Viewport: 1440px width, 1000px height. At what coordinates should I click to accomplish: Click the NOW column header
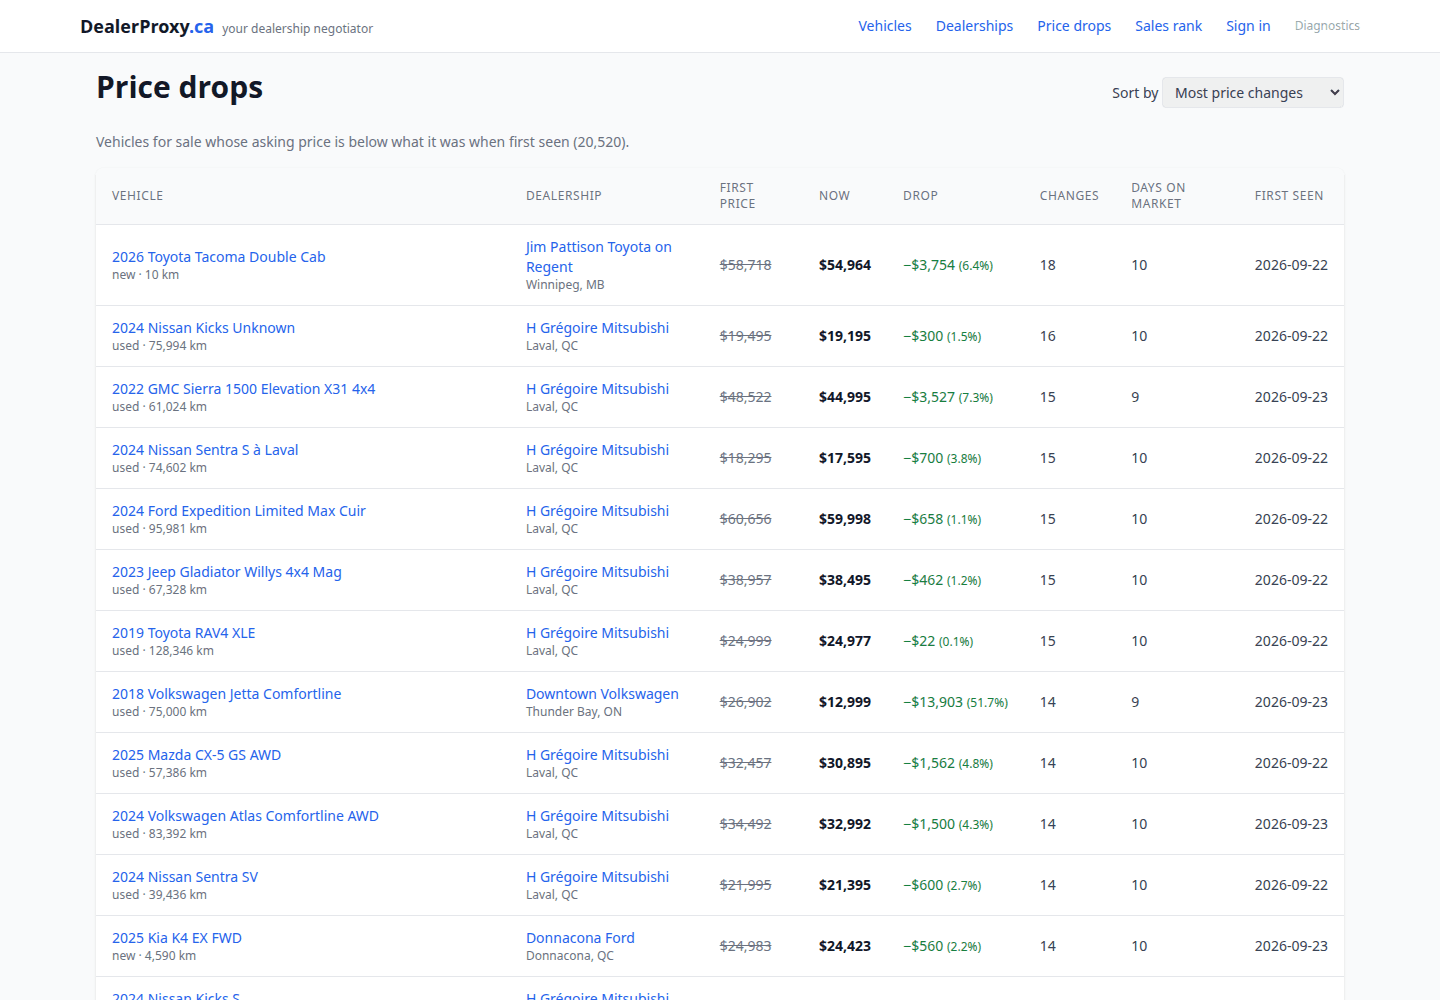tap(834, 196)
